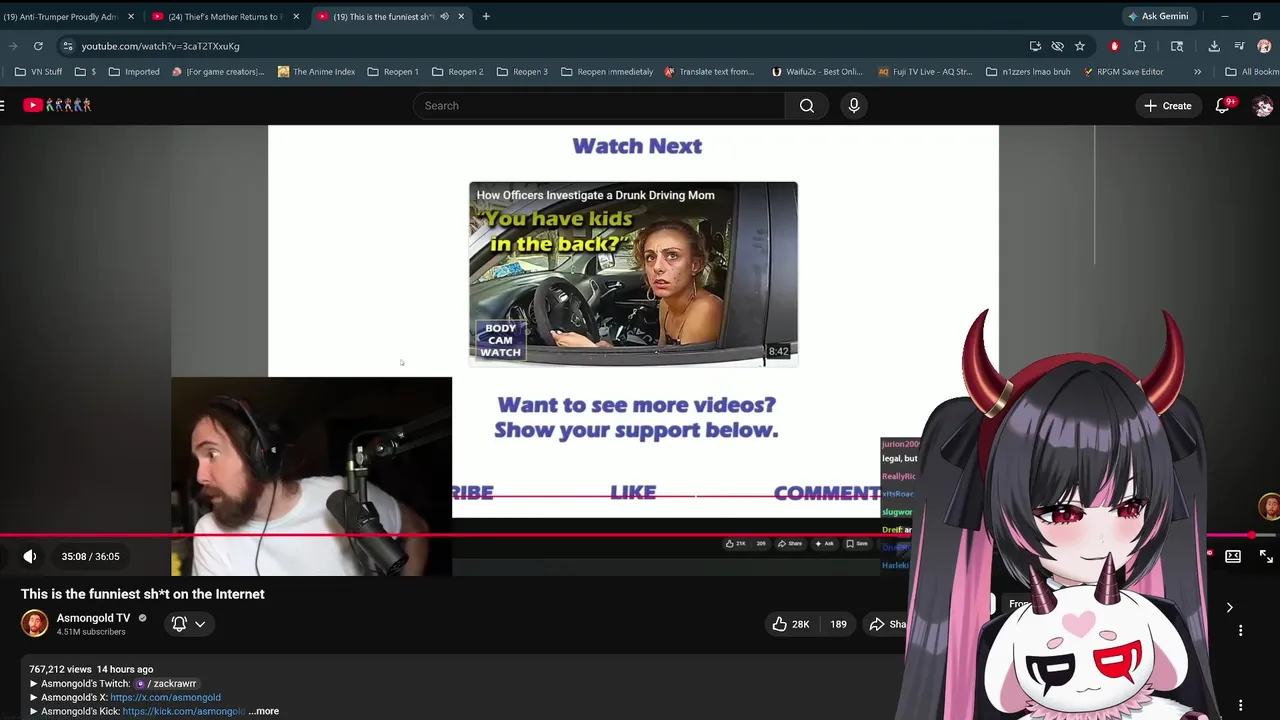Open the x.com/asmongold link

coord(165,697)
